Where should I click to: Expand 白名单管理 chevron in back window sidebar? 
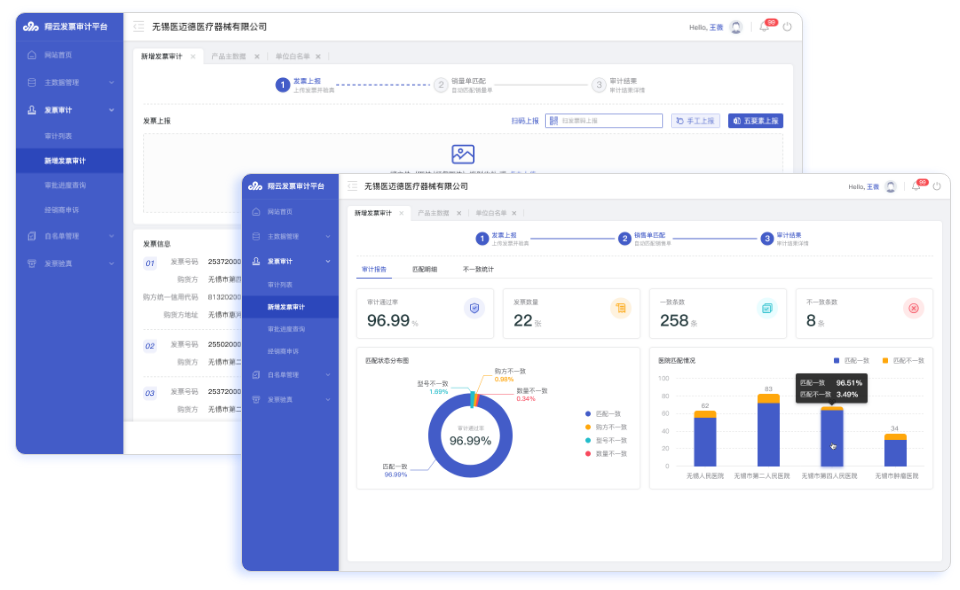pos(111,236)
